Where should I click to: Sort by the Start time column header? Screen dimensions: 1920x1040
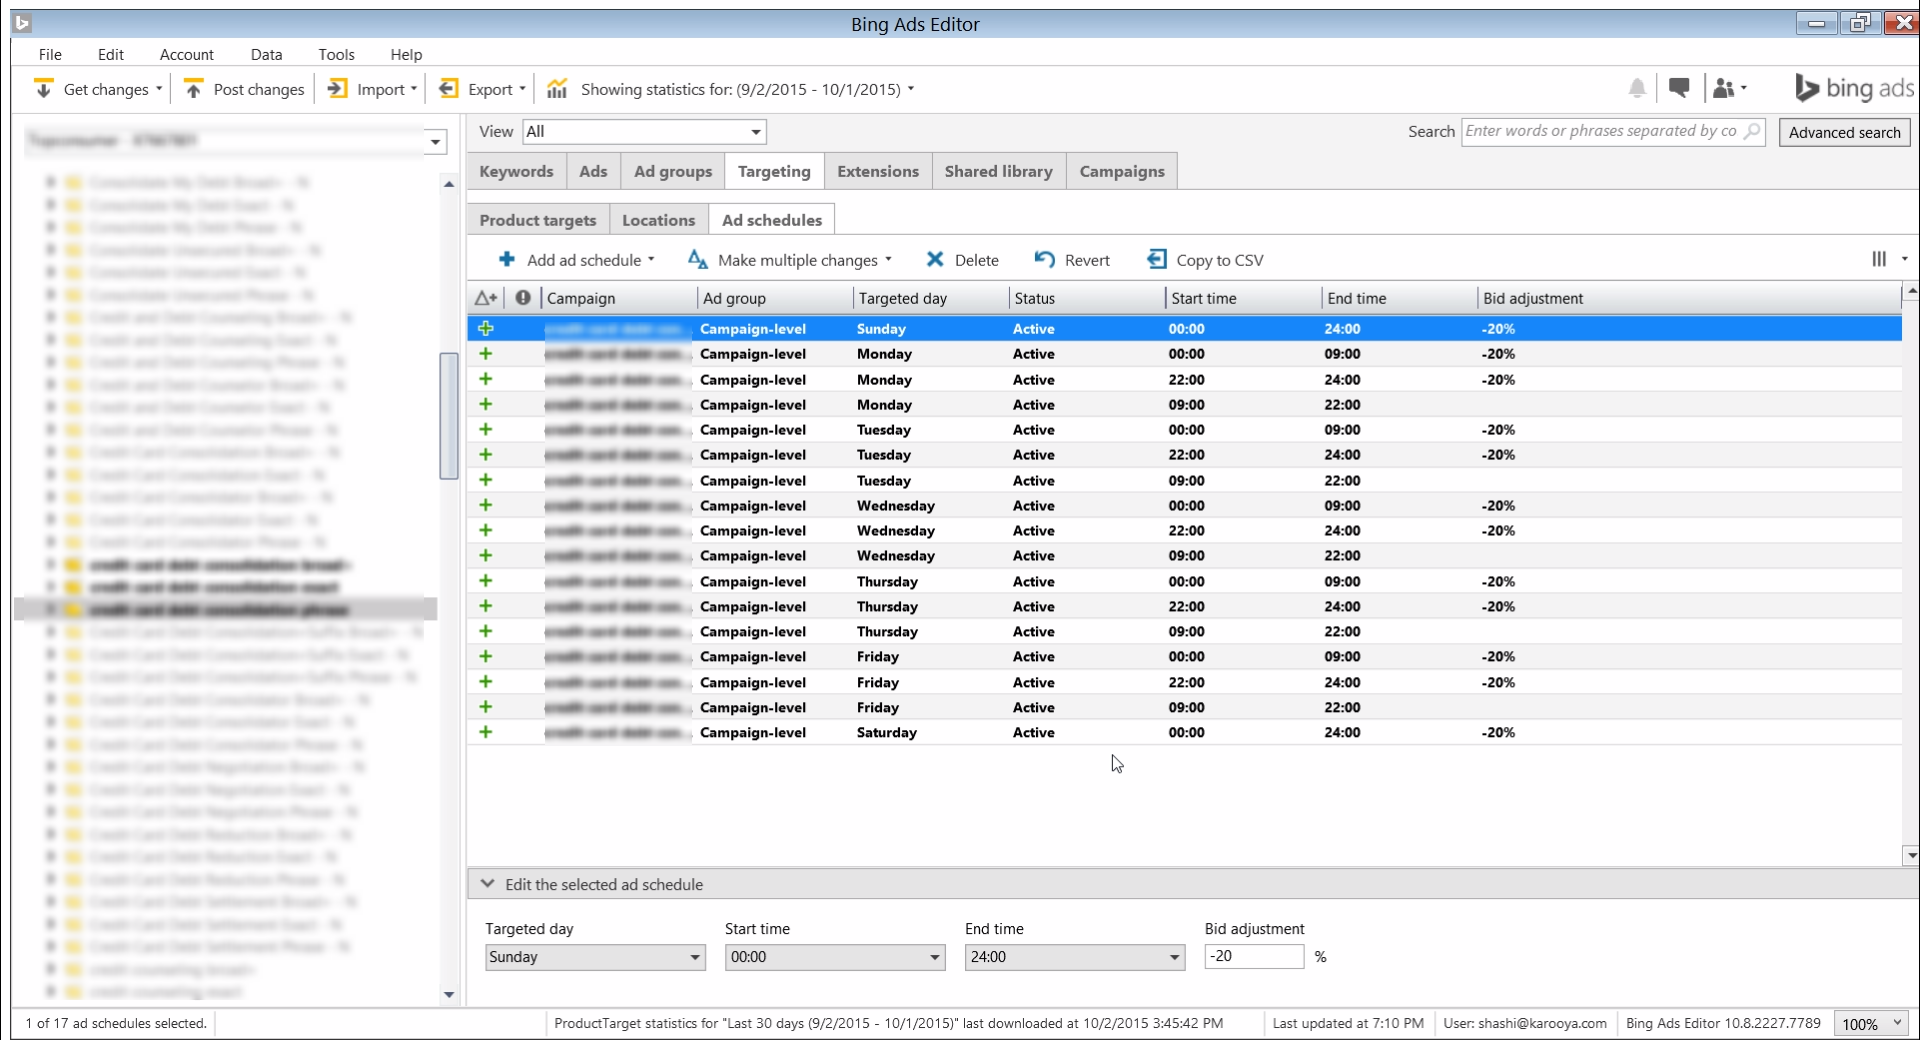[x=1243, y=298]
